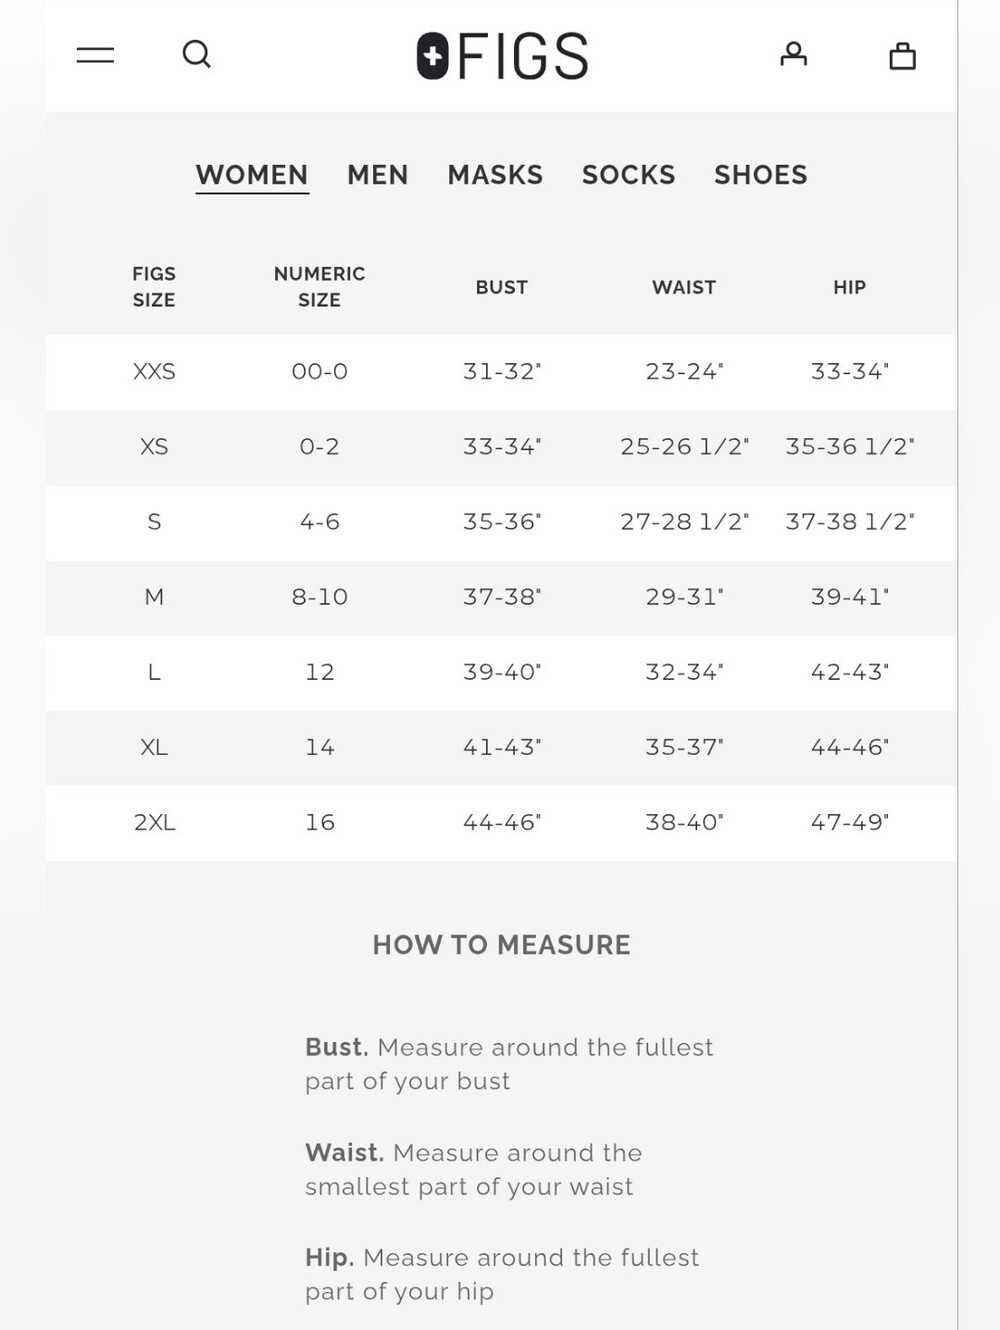The height and width of the screenshot is (1330, 1000).
Task: Switch to the MASKS tab
Action: [x=495, y=175]
